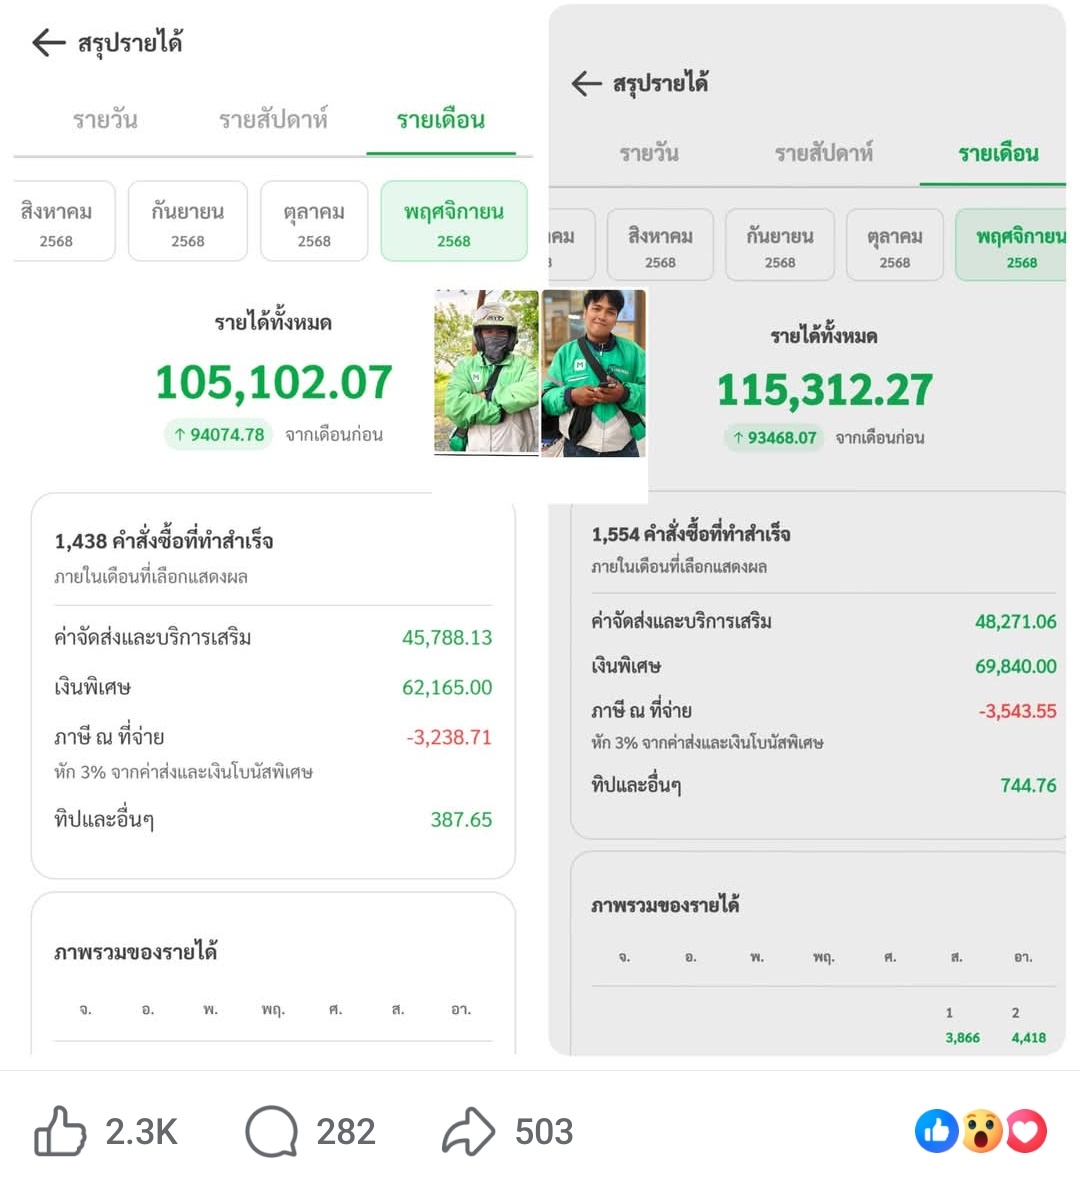1080x1187 pixels.
Task: Choose กันยายน 2568 month chip in left screen
Action: click(x=188, y=221)
